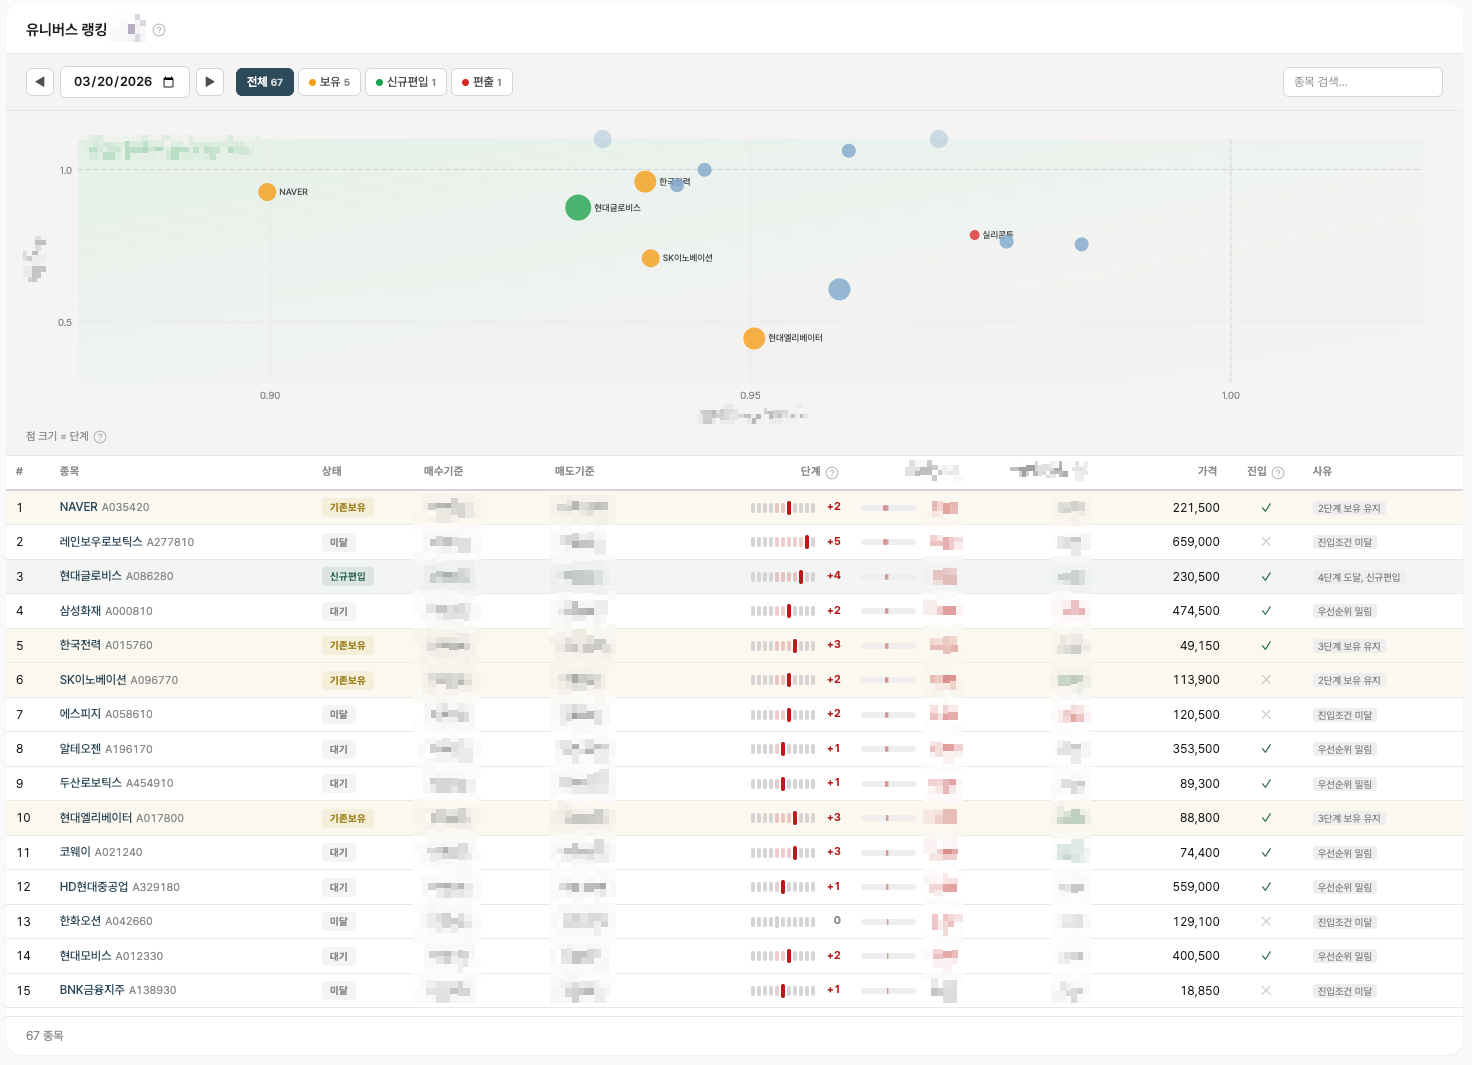The width and height of the screenshot is (1472, 1065).
Task: Click the 진입 check mark in 현대모비스 row
Action: 1266,956
